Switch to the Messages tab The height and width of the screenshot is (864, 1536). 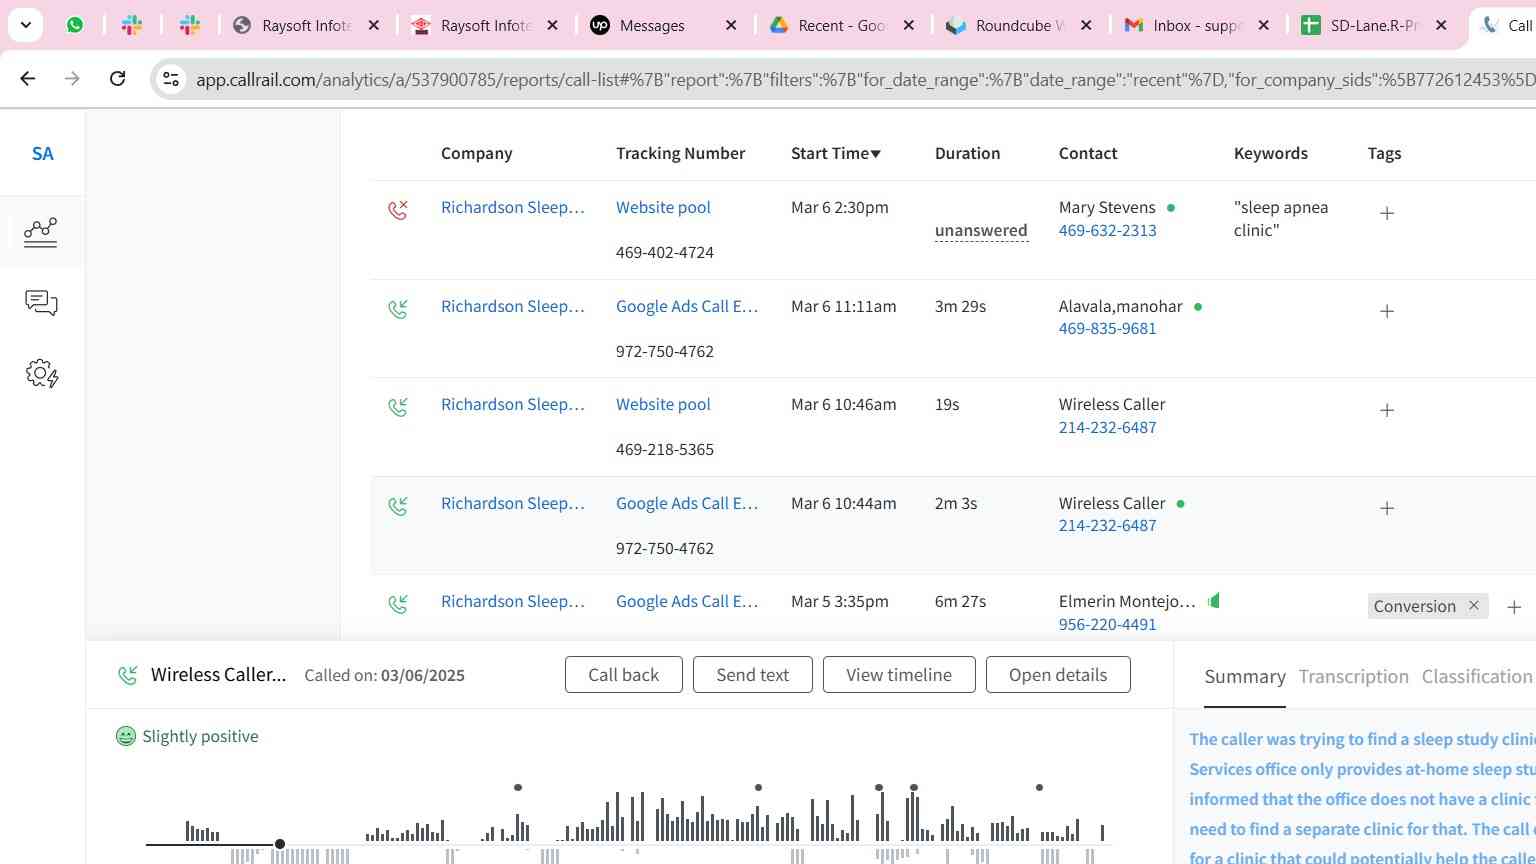(652, 26)
